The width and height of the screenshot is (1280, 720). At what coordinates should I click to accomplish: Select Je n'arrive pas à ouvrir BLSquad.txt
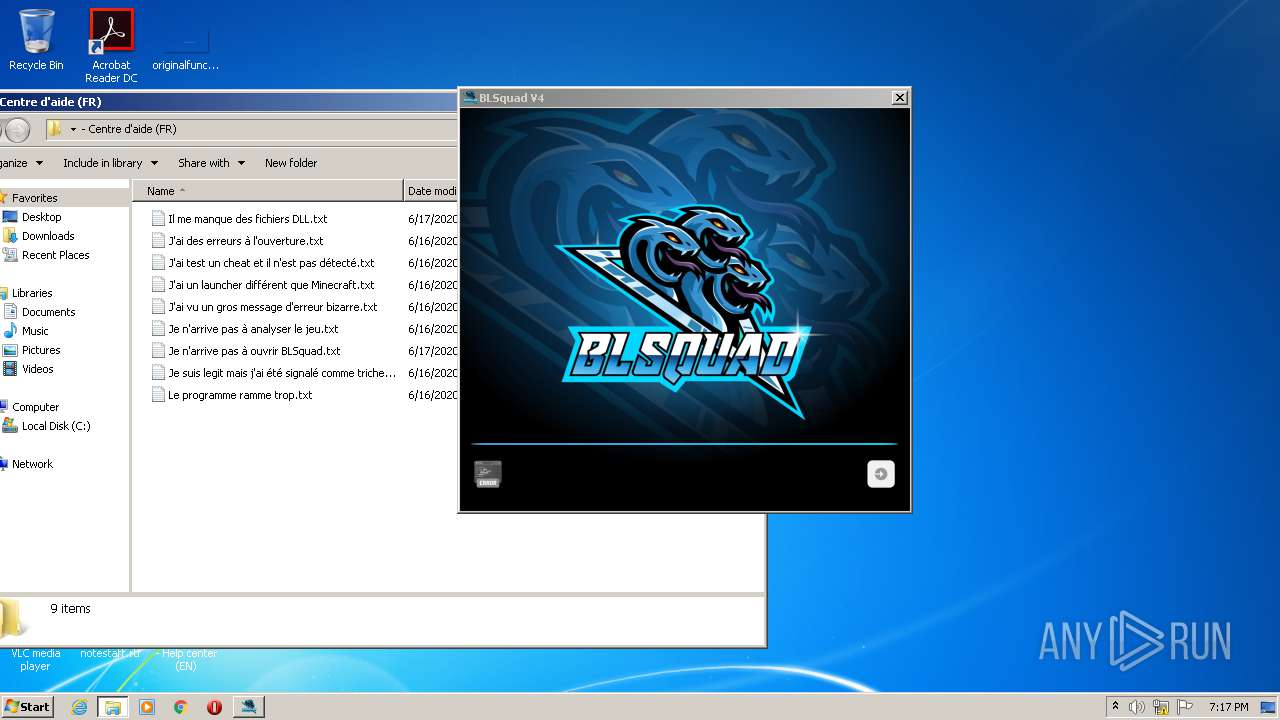pos(254,351)
